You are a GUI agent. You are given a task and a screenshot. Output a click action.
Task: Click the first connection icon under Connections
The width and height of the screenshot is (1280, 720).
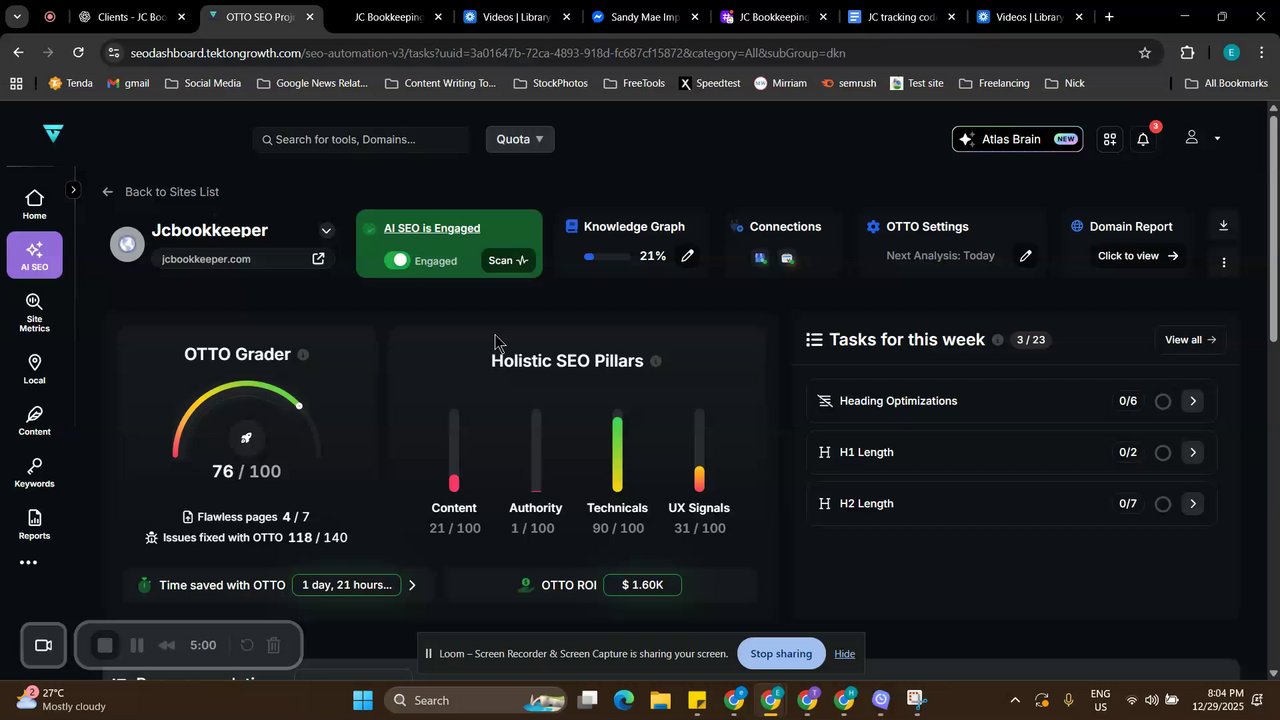[x=761, y=258]
